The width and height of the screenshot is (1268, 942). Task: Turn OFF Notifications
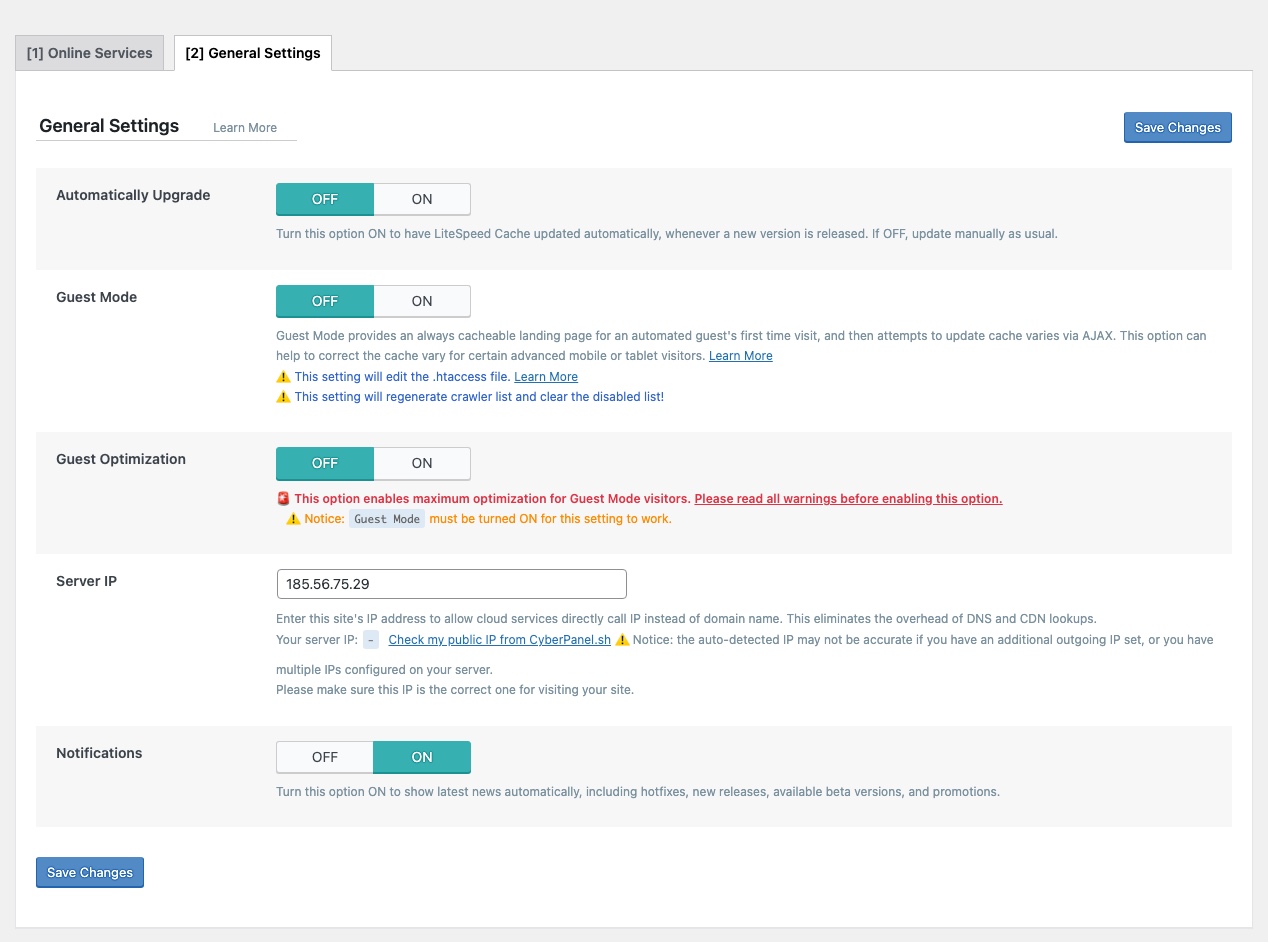pyautogui.click(x=325, y=757)
